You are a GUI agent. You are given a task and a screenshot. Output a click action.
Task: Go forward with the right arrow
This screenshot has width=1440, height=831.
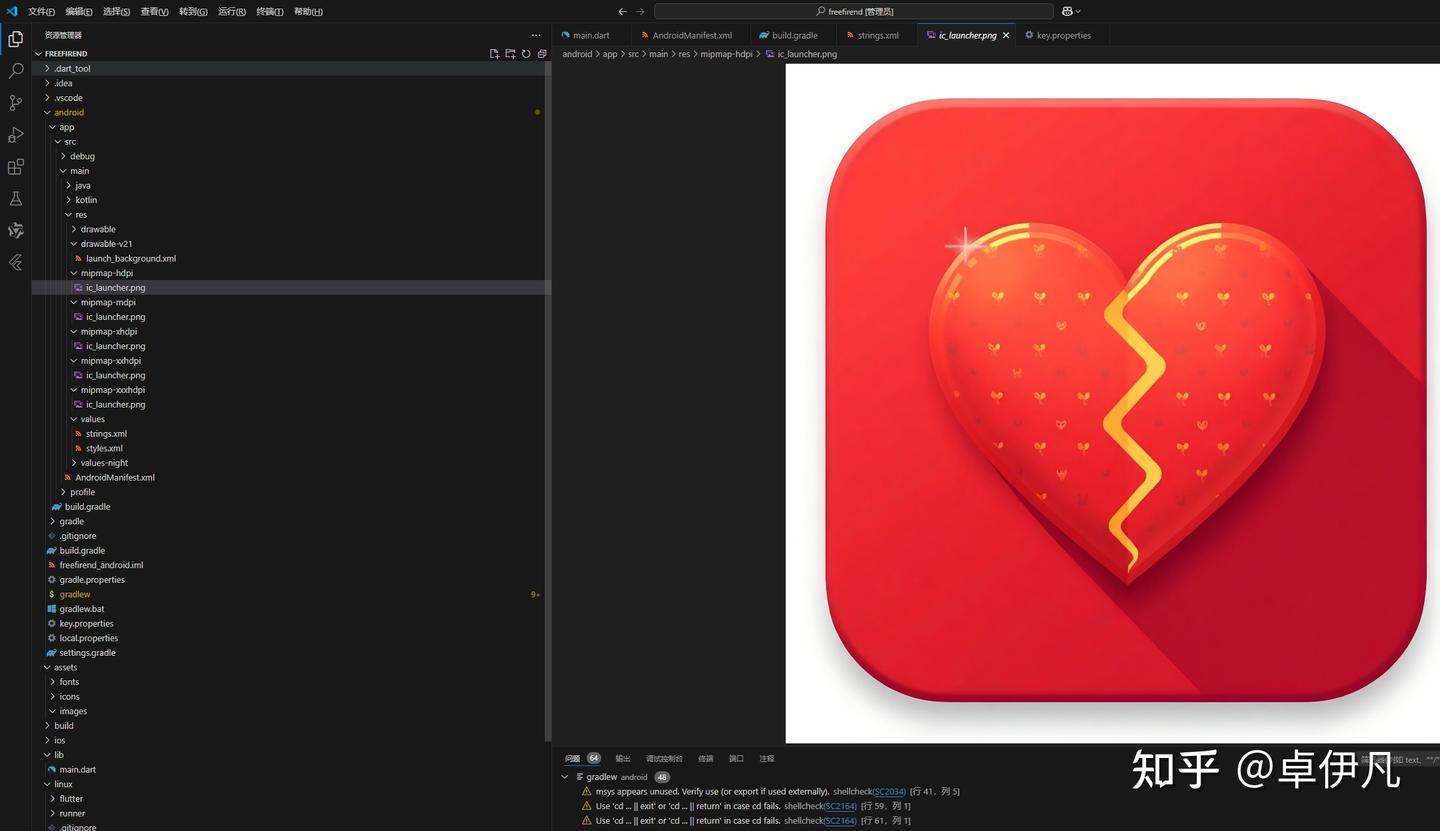pyautogui.click(x=640, y=11)
